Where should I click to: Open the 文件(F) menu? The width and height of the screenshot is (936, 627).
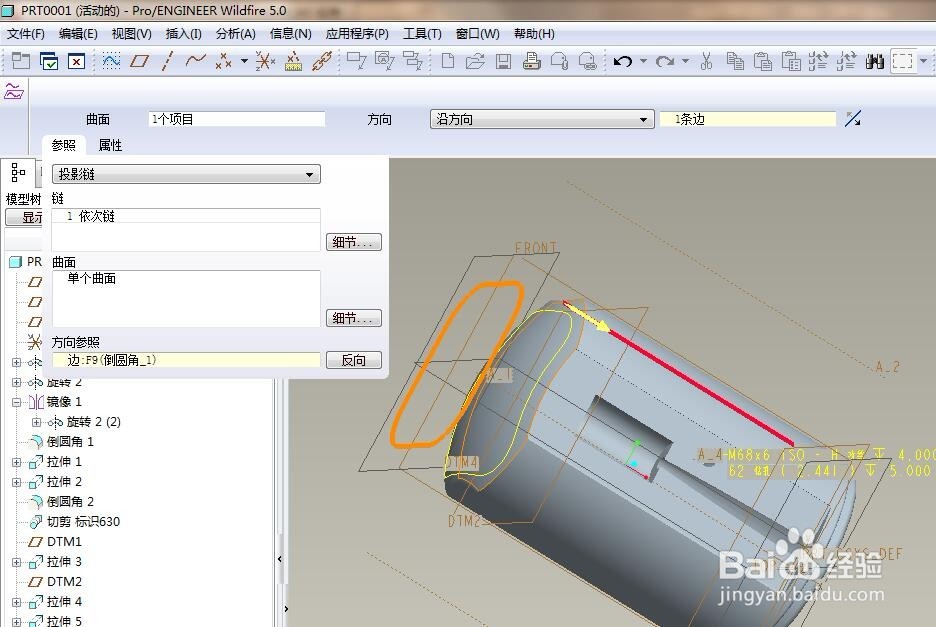26,34
